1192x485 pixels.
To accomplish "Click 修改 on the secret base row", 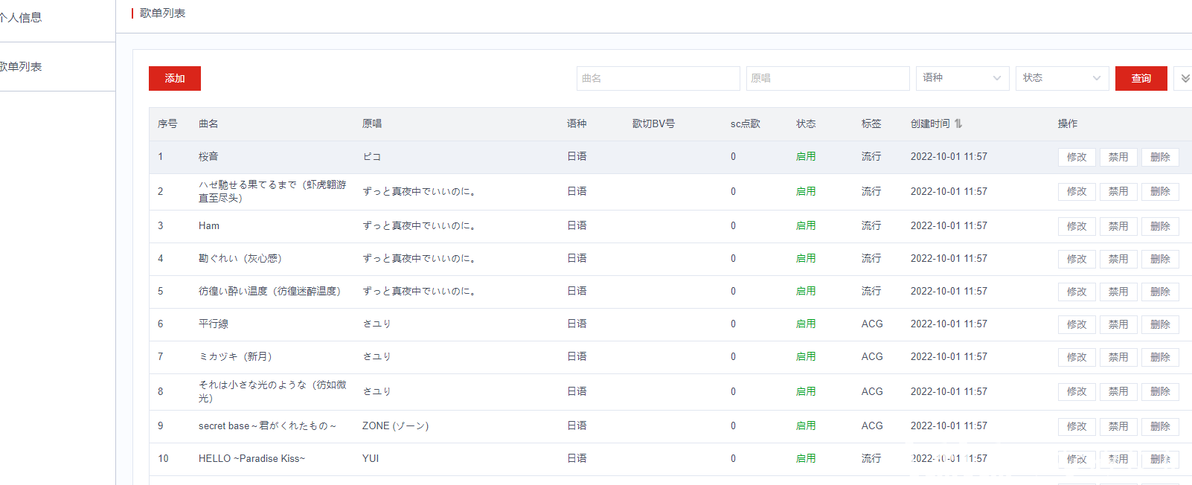I will pos(1076,426).
